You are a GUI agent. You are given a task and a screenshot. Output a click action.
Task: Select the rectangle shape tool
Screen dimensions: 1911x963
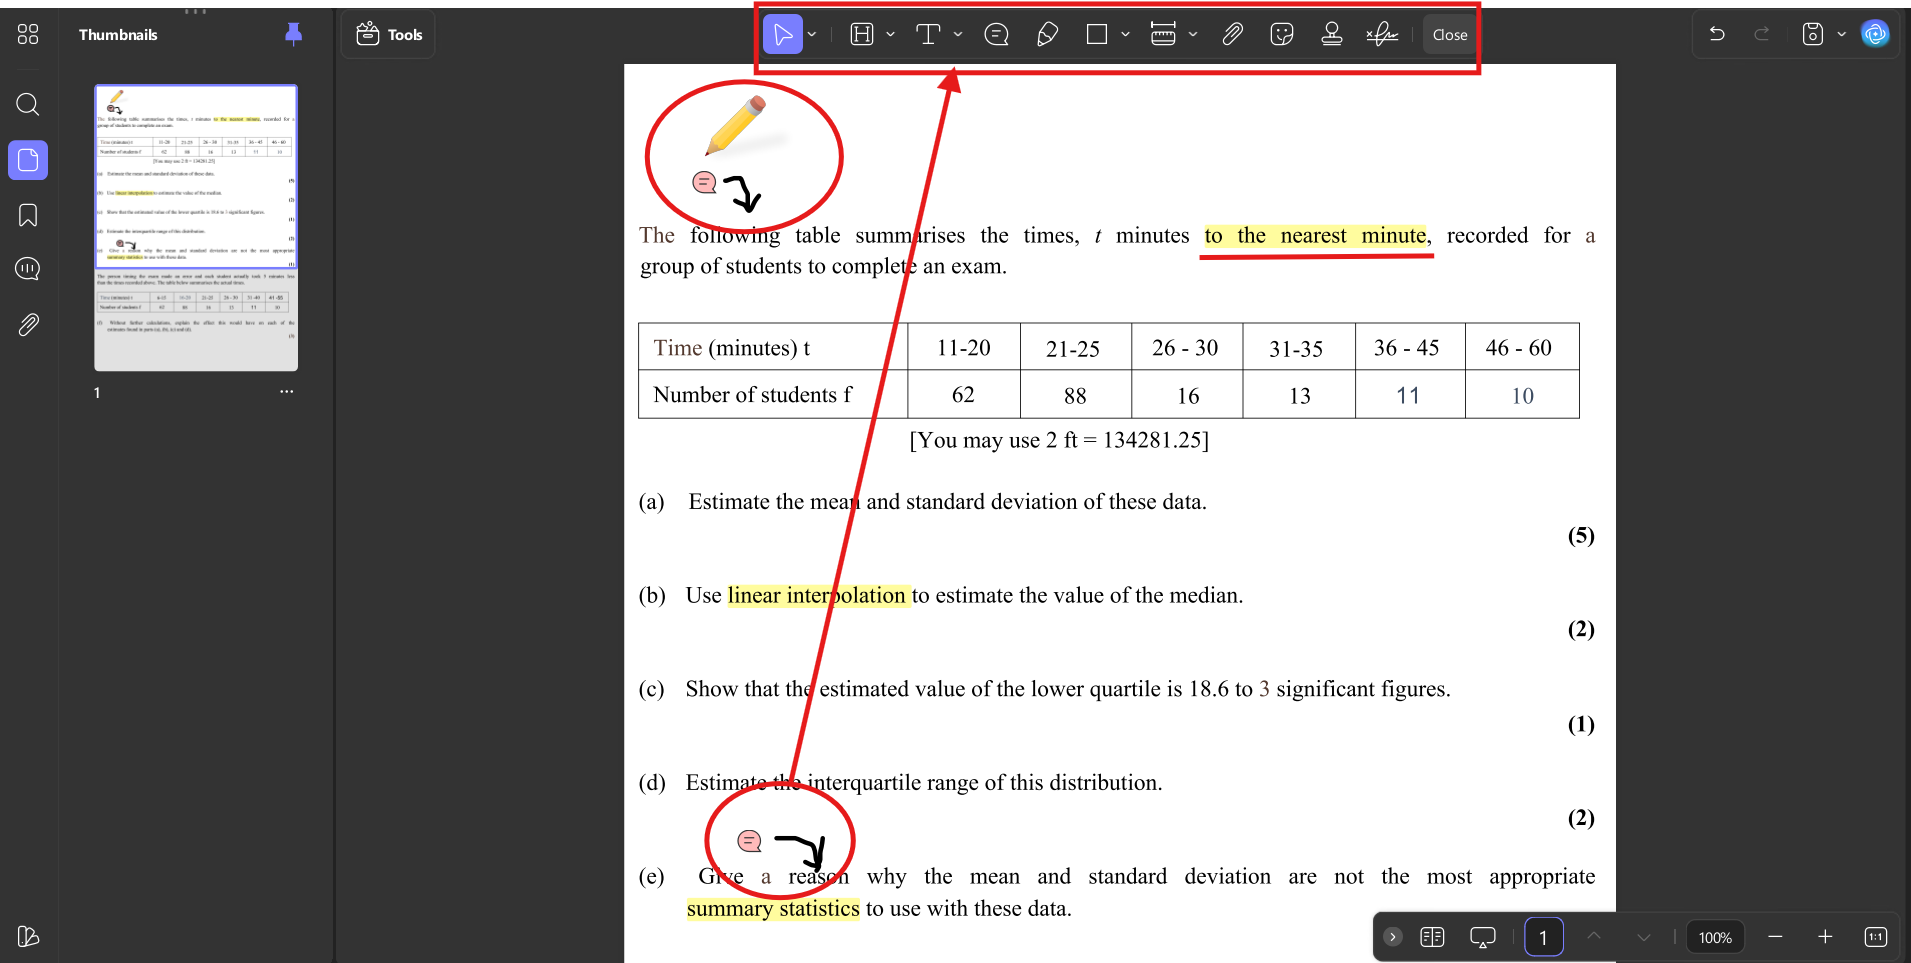tap(1095, 33)
